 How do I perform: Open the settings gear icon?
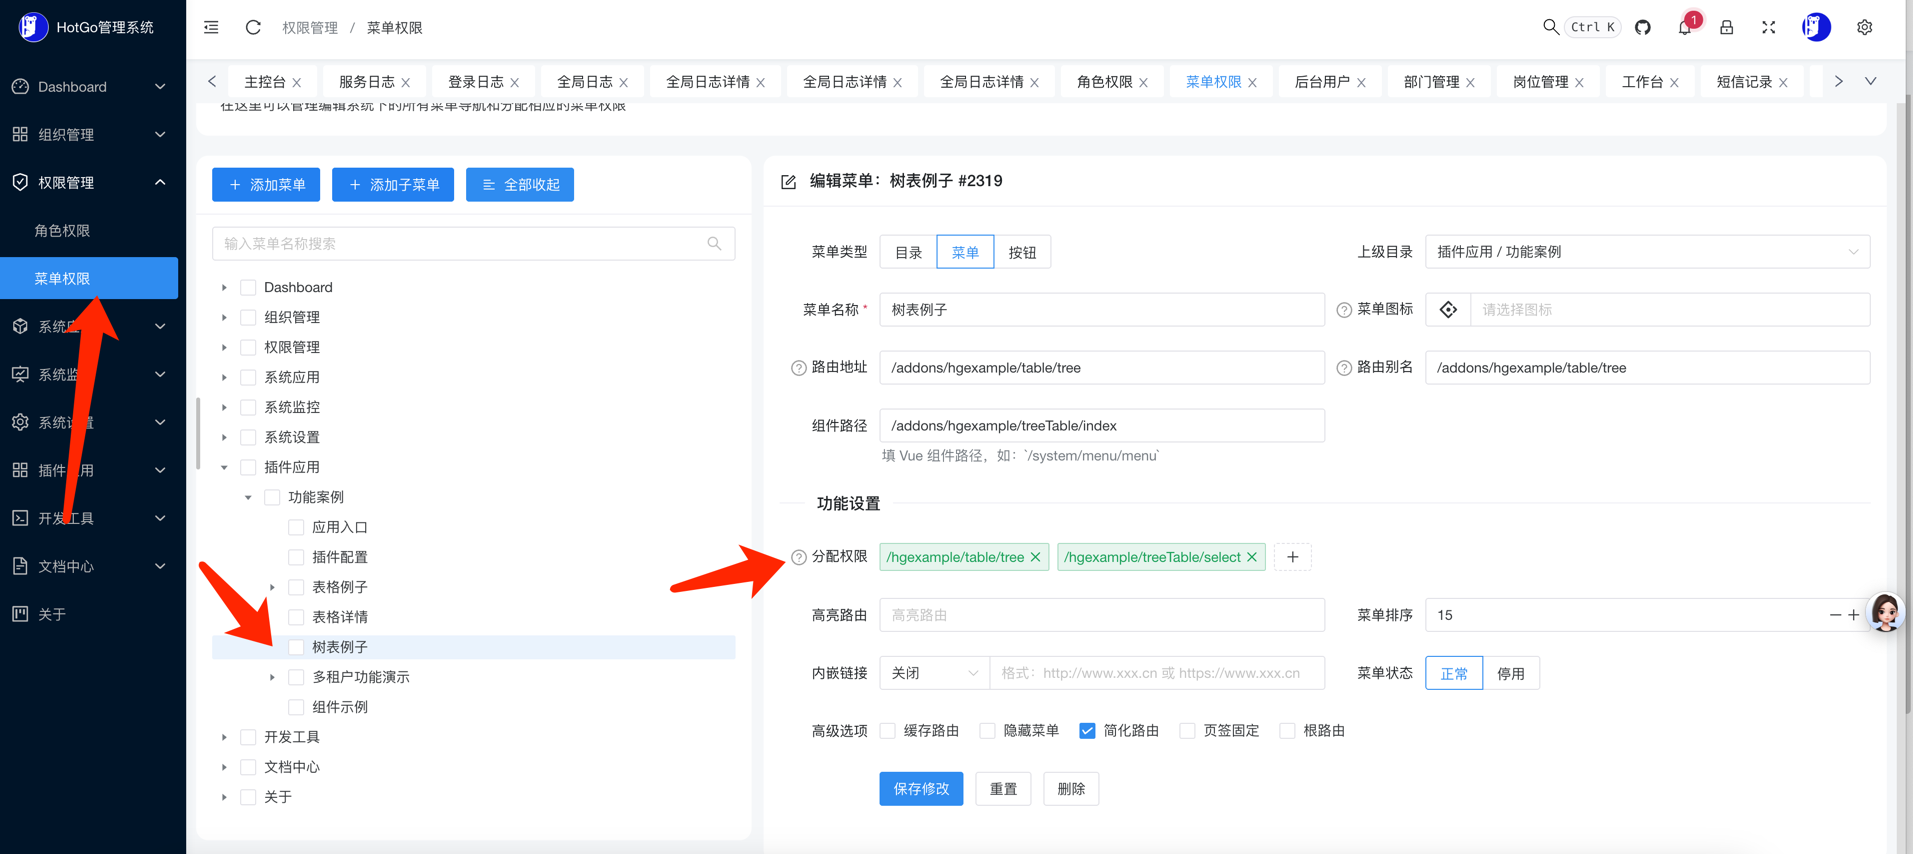click(x=1864, y=27)
